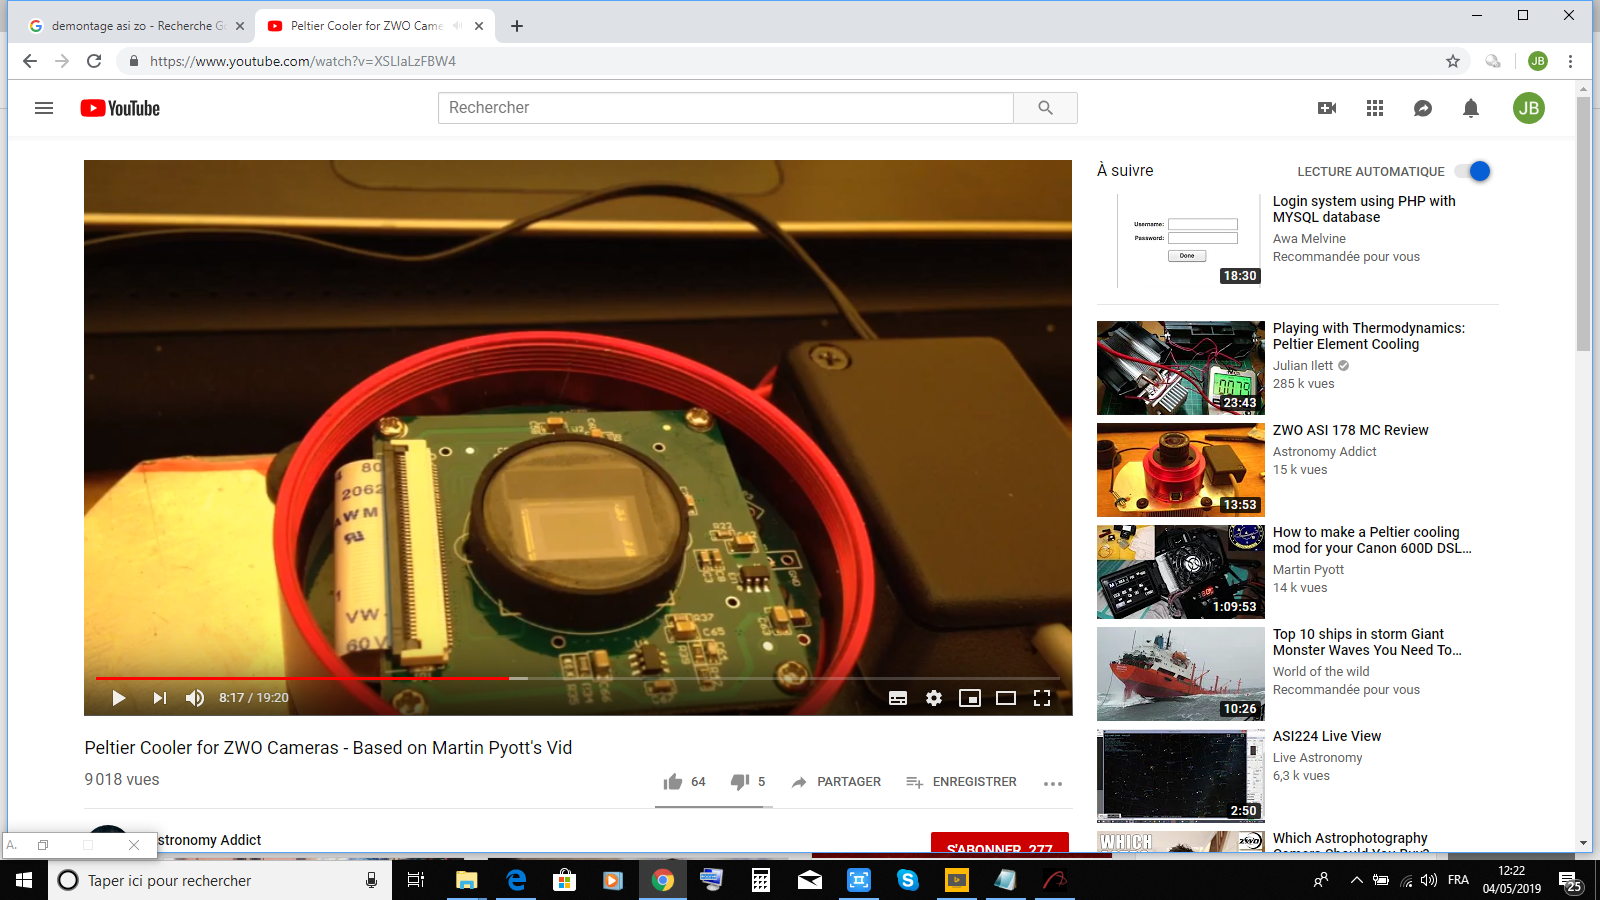Open video settings gear menu
Viewport: 1600px width, 900px height.
(934, 698)
